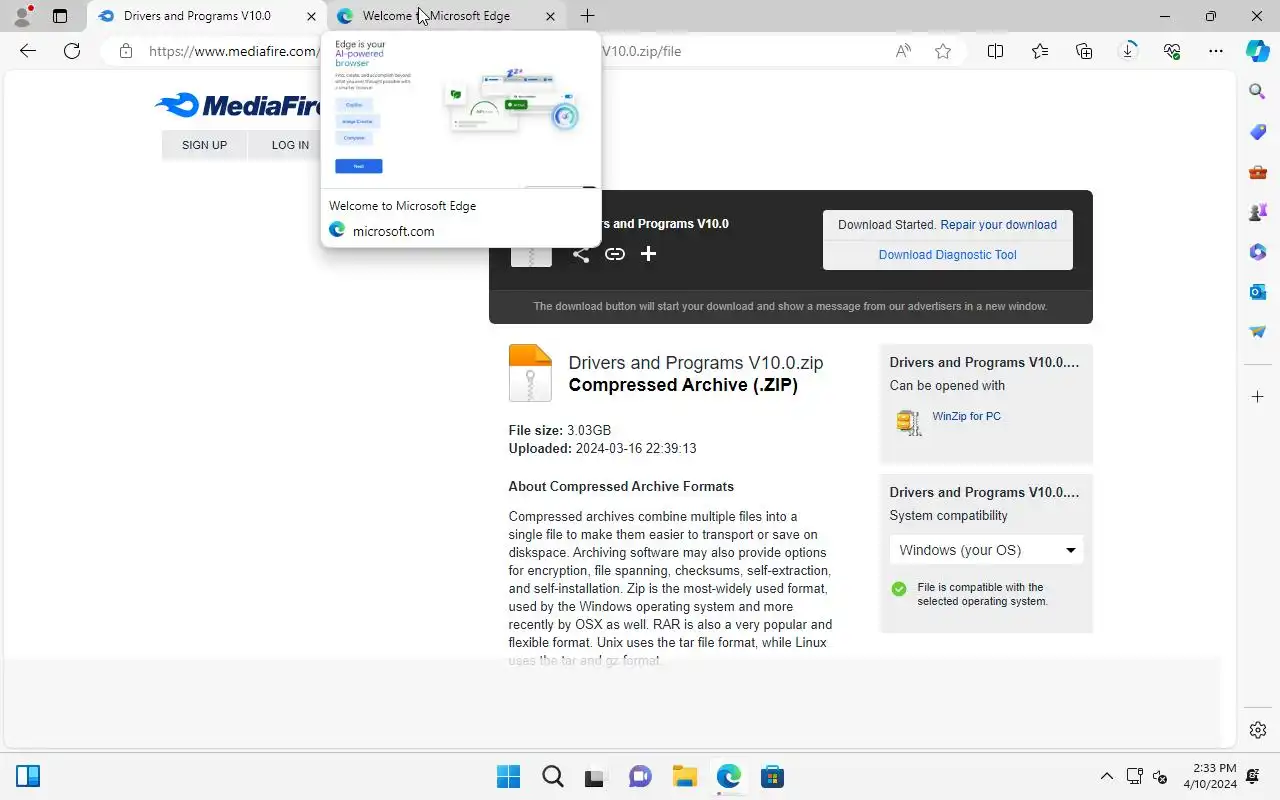Share the file via share icon
The width and height of the screenshot is (1280, 800).
pyautogui.click(x=581, y=254)
